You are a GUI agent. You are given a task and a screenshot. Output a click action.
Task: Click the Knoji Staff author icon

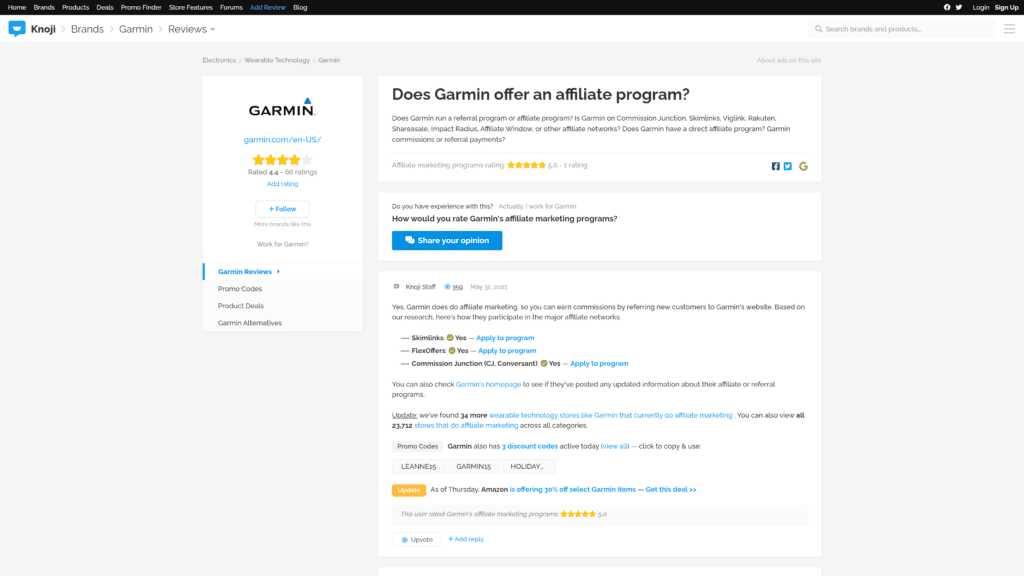pos(396,286)
